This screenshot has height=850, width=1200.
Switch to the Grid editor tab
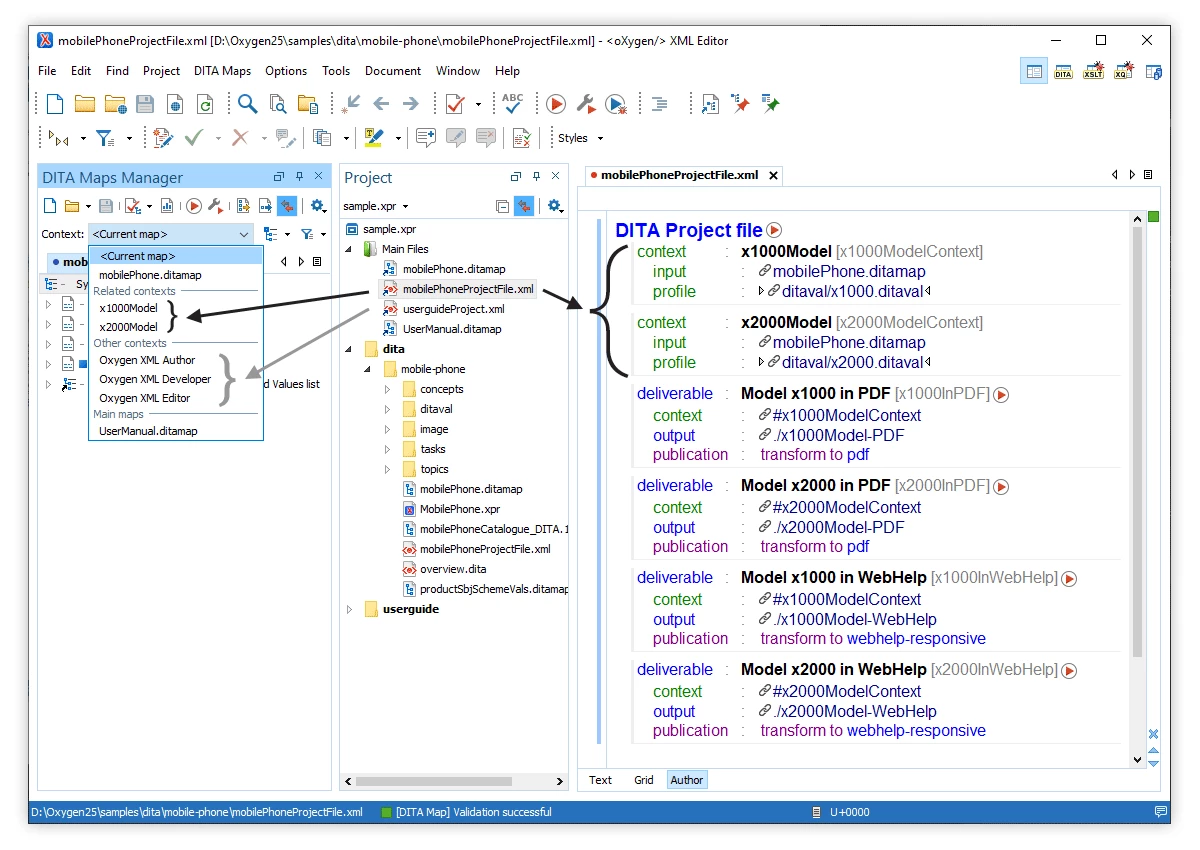tap(643, 780)
